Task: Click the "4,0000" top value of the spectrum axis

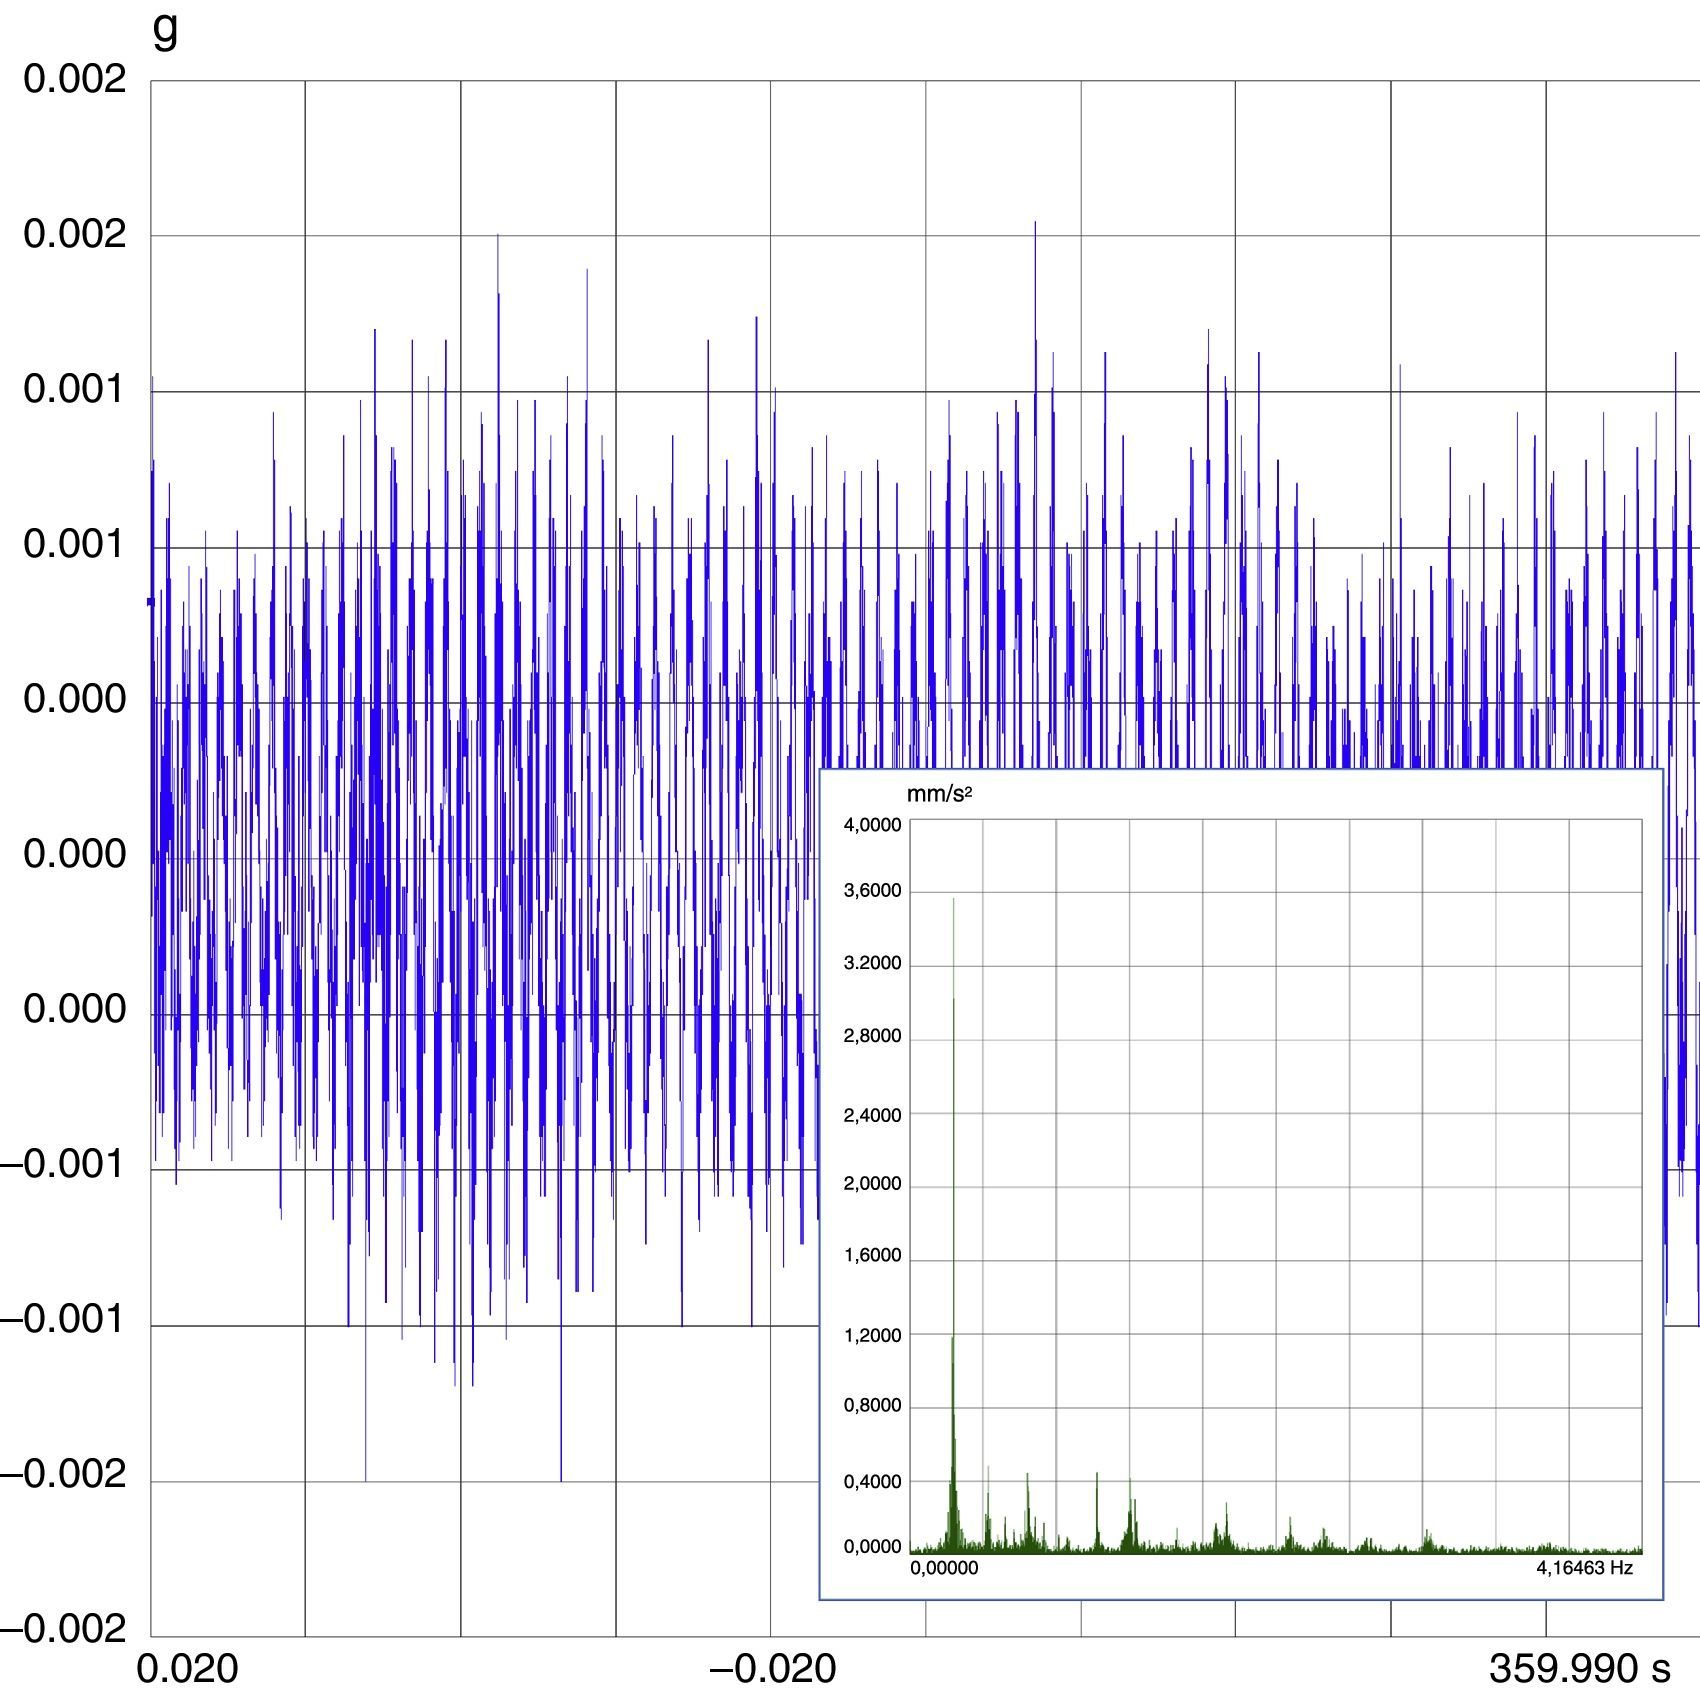Action: point(872,825)
